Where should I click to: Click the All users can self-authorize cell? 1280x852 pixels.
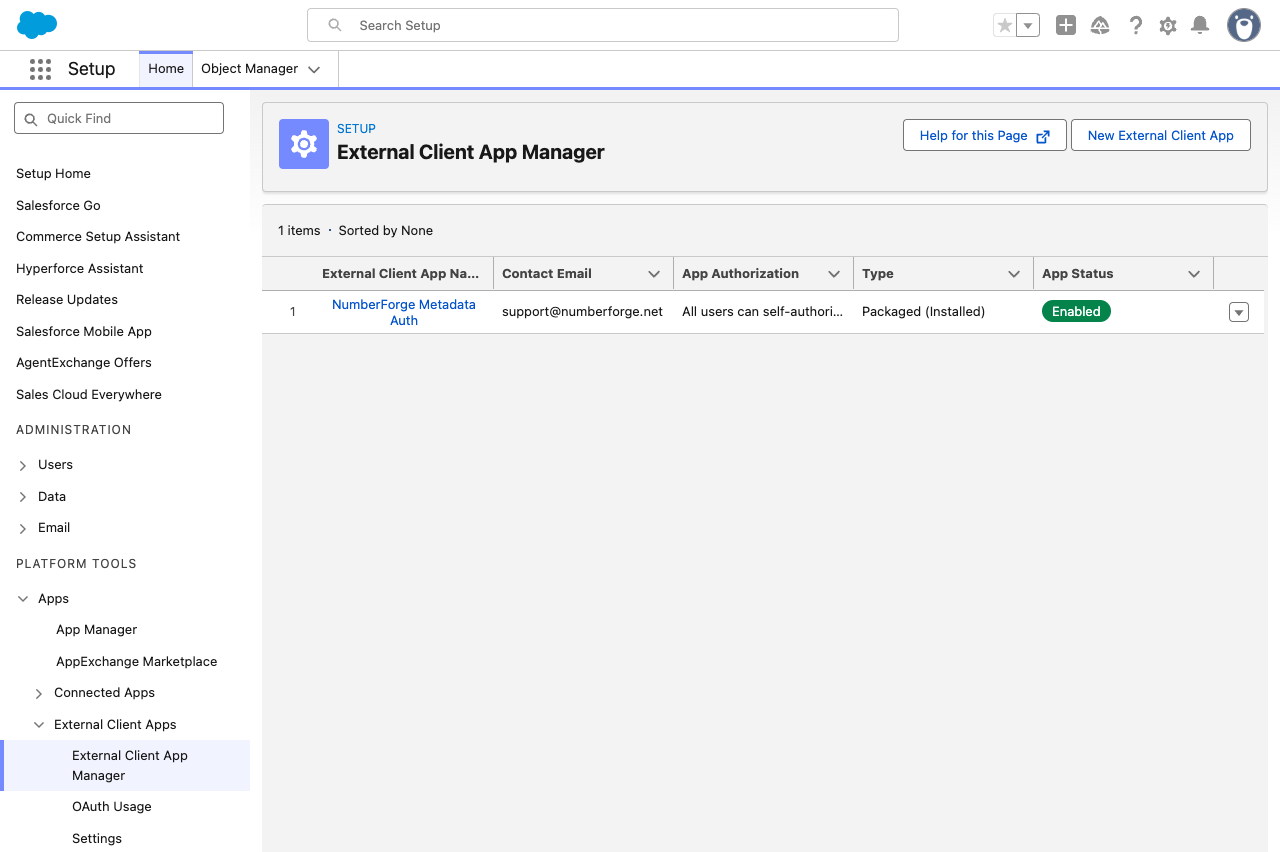point(762,311)
